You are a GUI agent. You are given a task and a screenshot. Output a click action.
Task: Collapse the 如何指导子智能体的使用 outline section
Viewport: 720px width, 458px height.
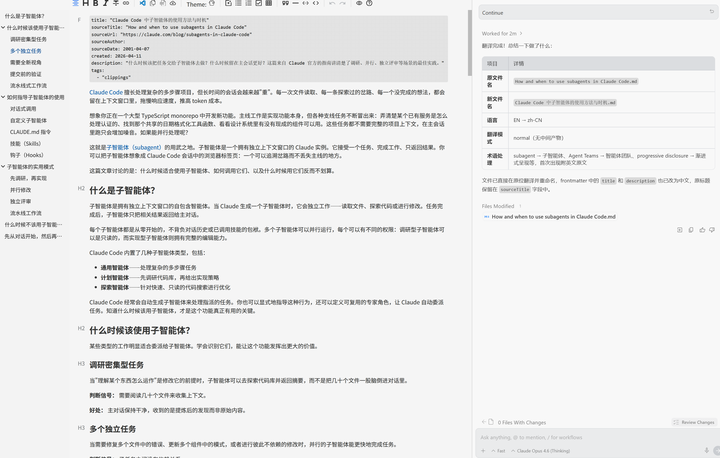3,97
